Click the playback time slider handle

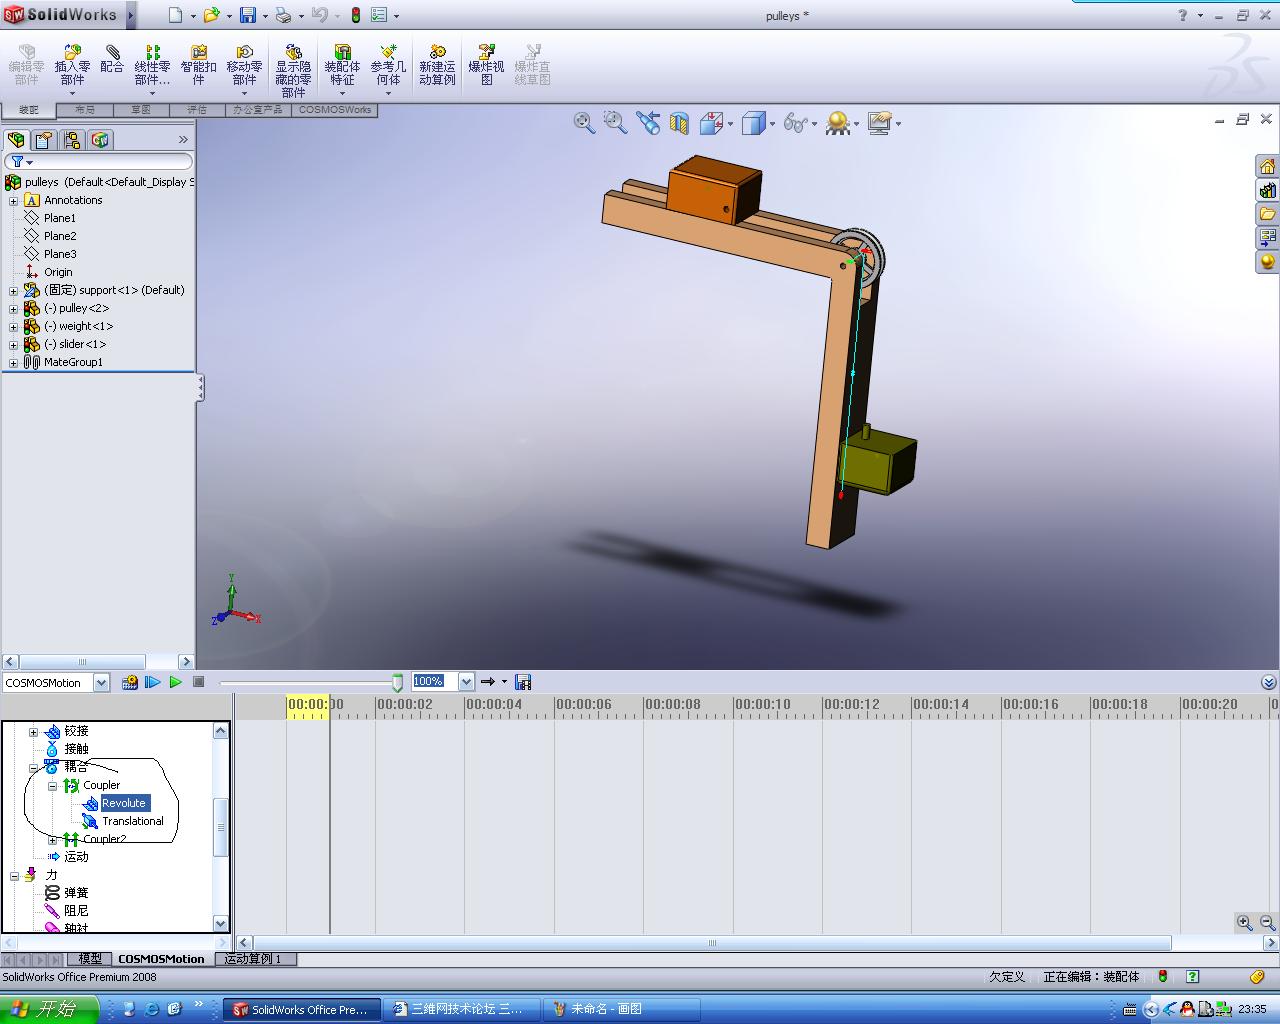coord(397,683)
